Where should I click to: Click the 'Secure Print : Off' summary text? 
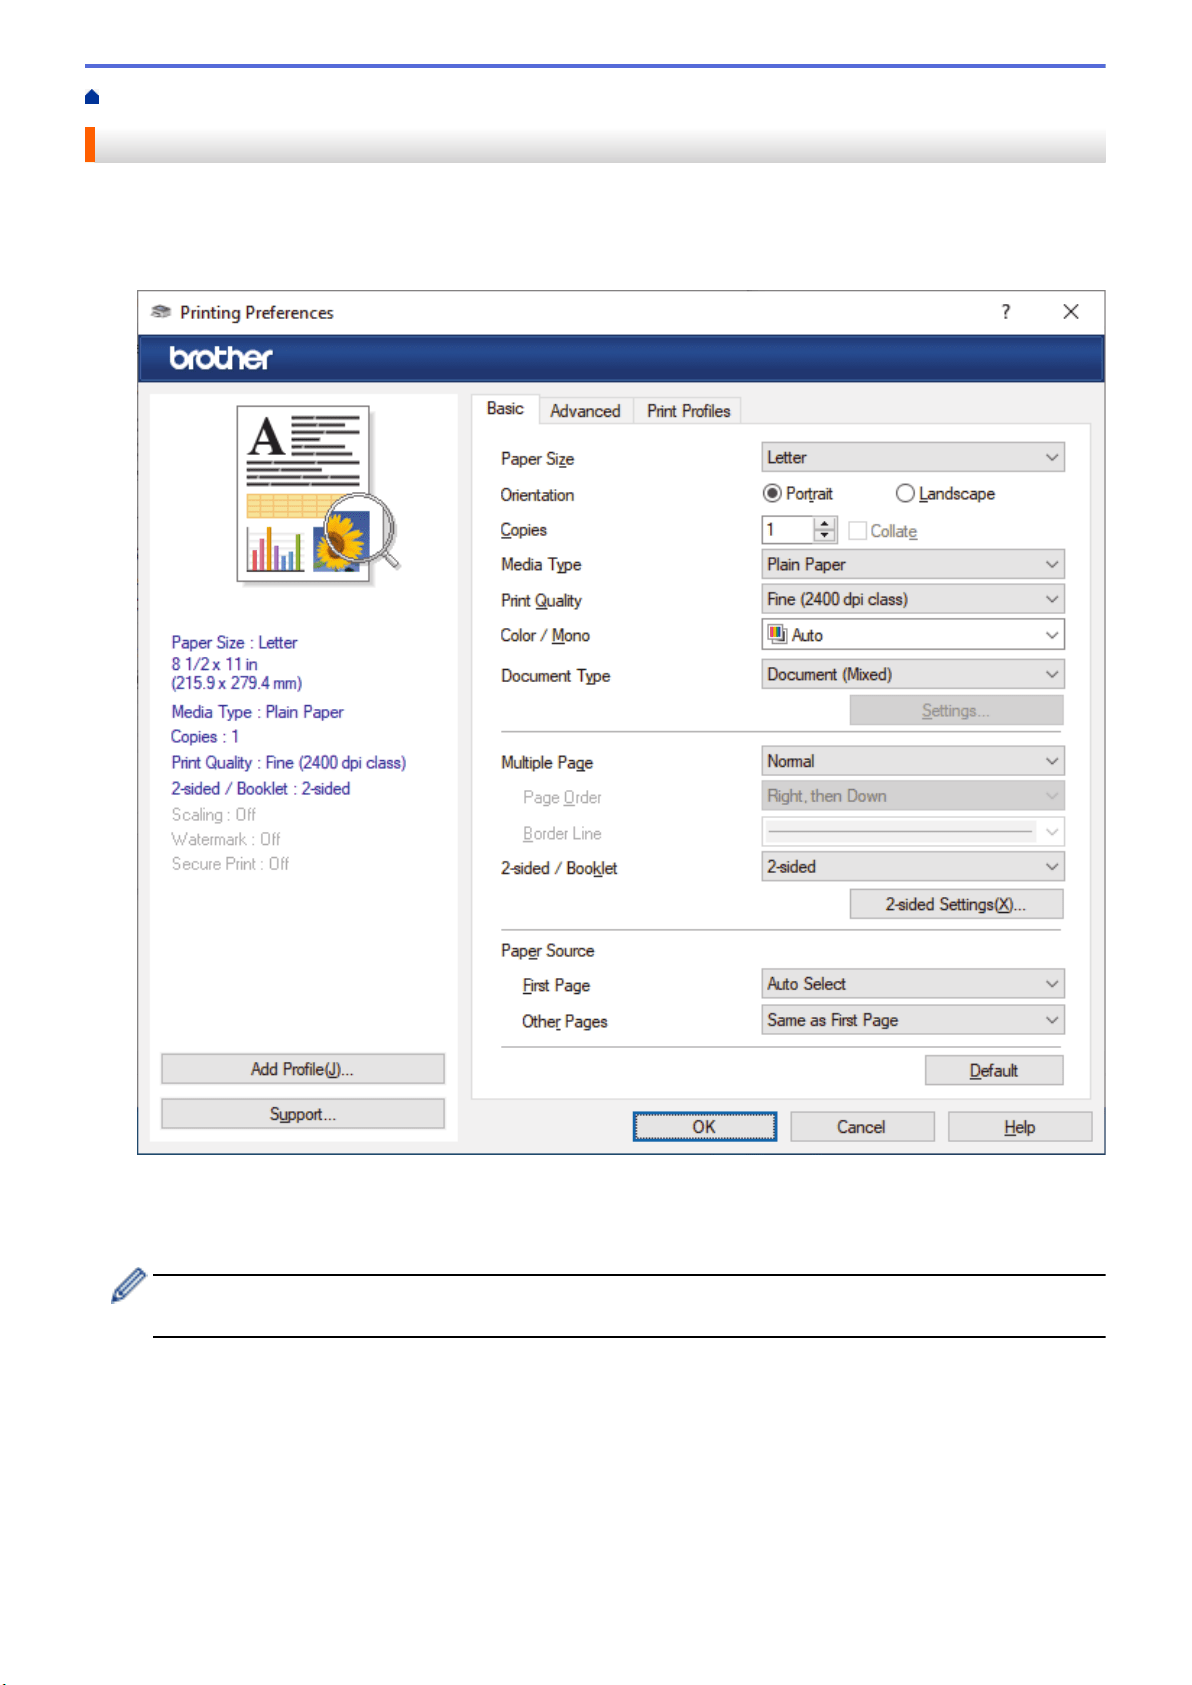[230, 864]
